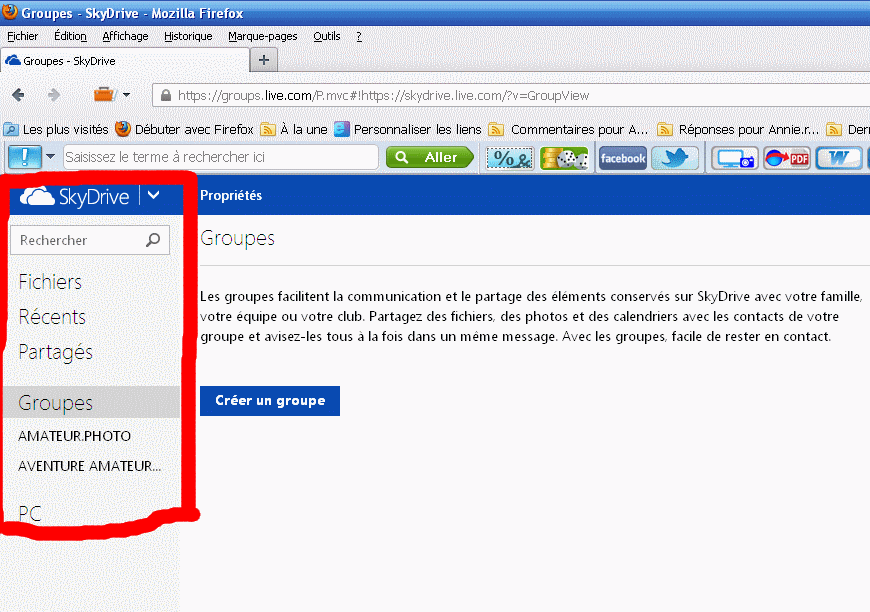This screenshot has width=870, height=612.
Task: Open the Historique menu
Action: [188, 36]
